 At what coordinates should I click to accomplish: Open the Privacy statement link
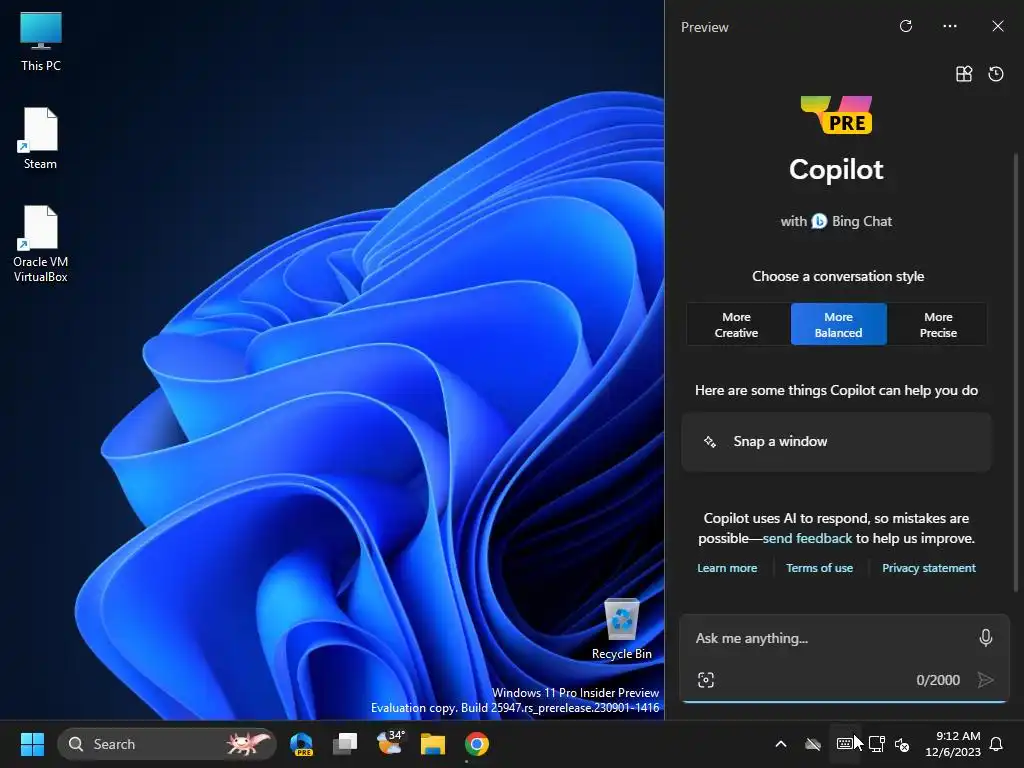(929, 568)
